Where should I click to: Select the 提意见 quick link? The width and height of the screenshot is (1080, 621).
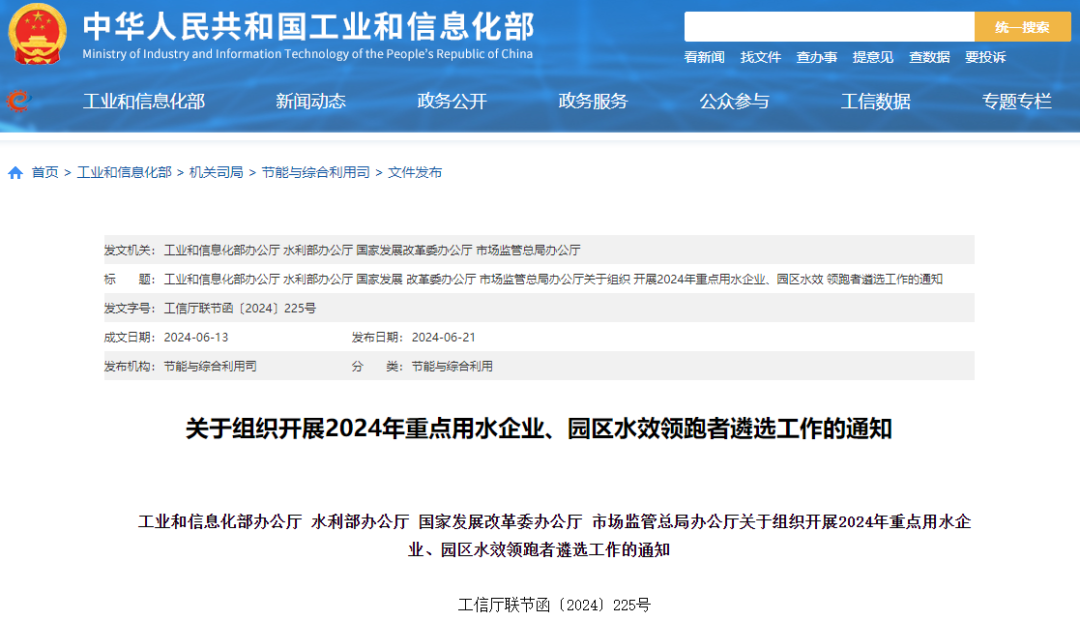tap(872, 58)
